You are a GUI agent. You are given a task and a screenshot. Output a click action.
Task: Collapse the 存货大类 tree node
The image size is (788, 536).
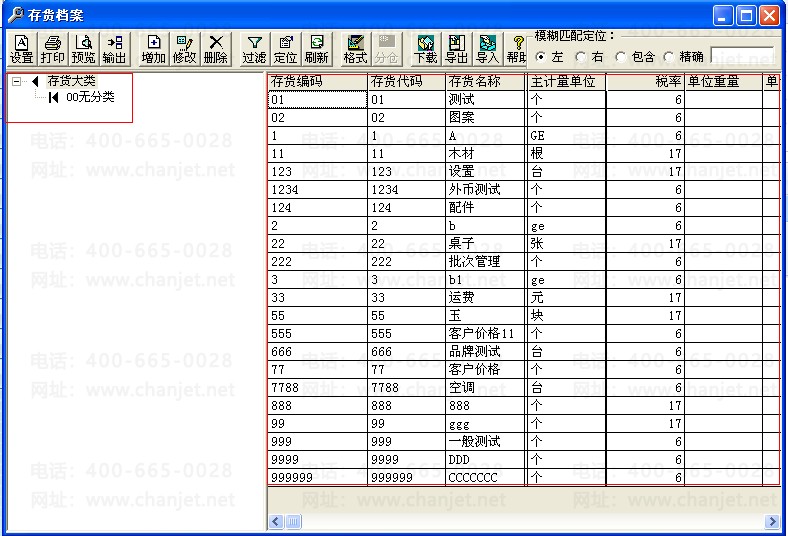[x=17, y=81]
